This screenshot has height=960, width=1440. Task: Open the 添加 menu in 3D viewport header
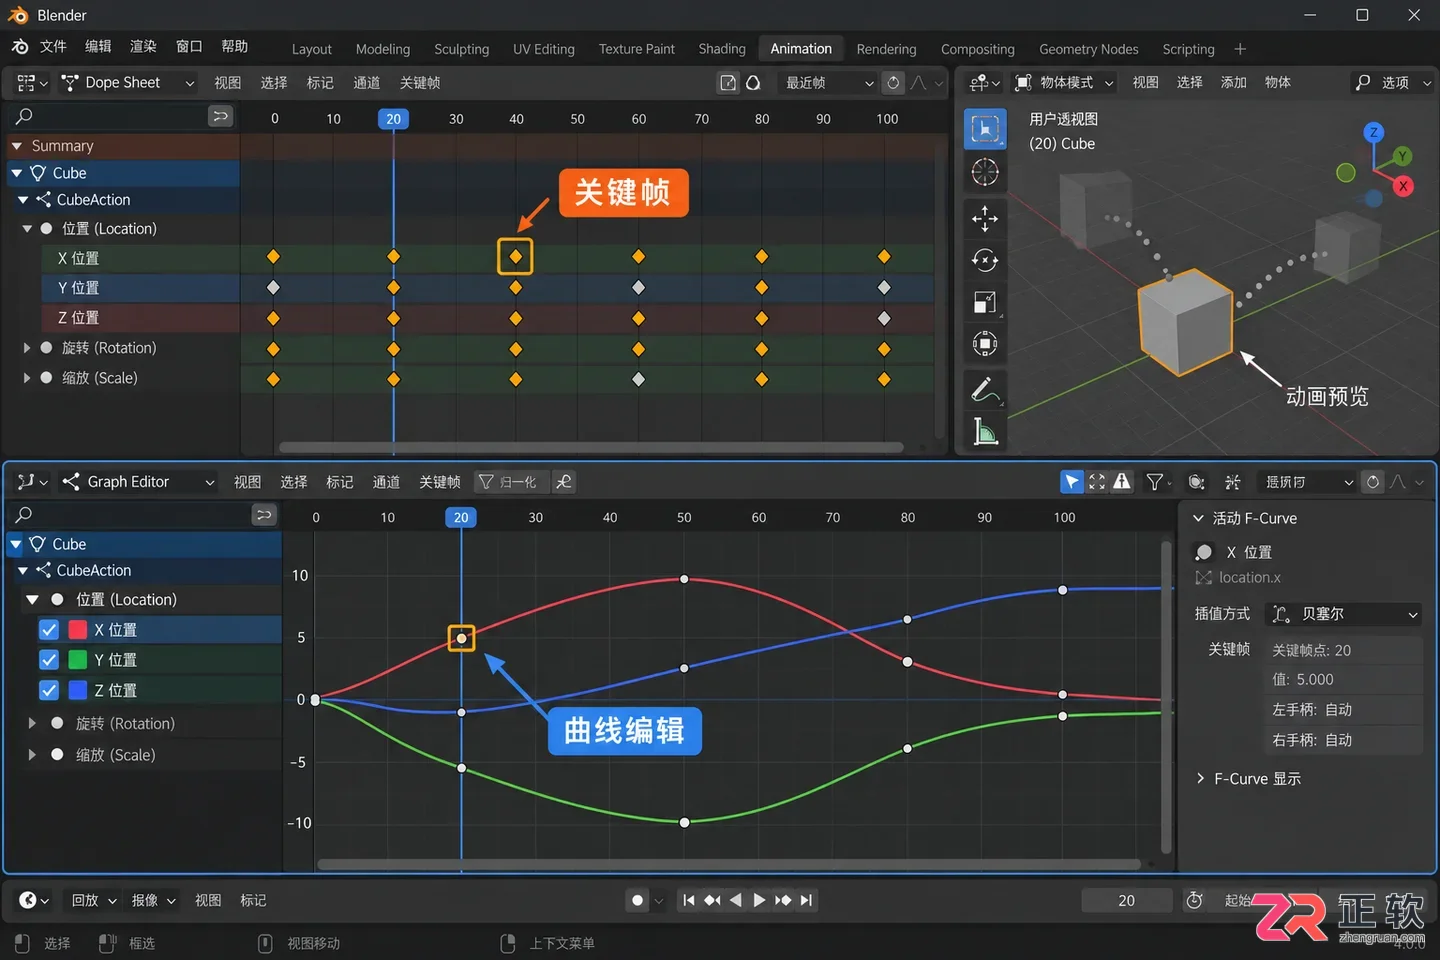(x=1233, y=83)
